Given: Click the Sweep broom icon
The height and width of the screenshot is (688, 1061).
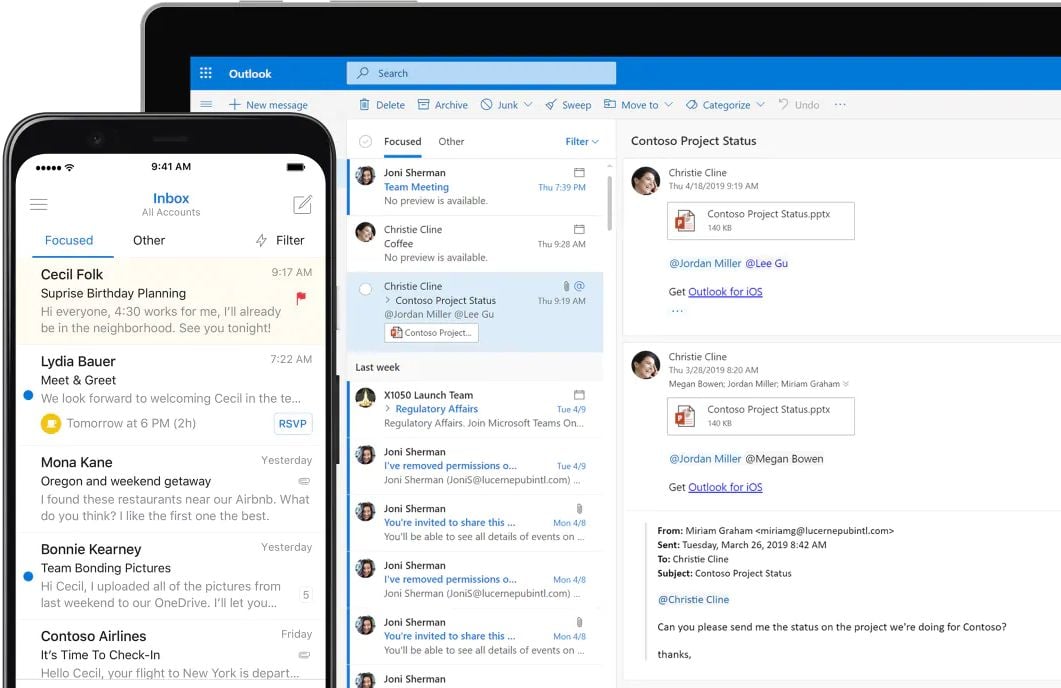Looking at the screenshot, I should [x=552, y=105].
